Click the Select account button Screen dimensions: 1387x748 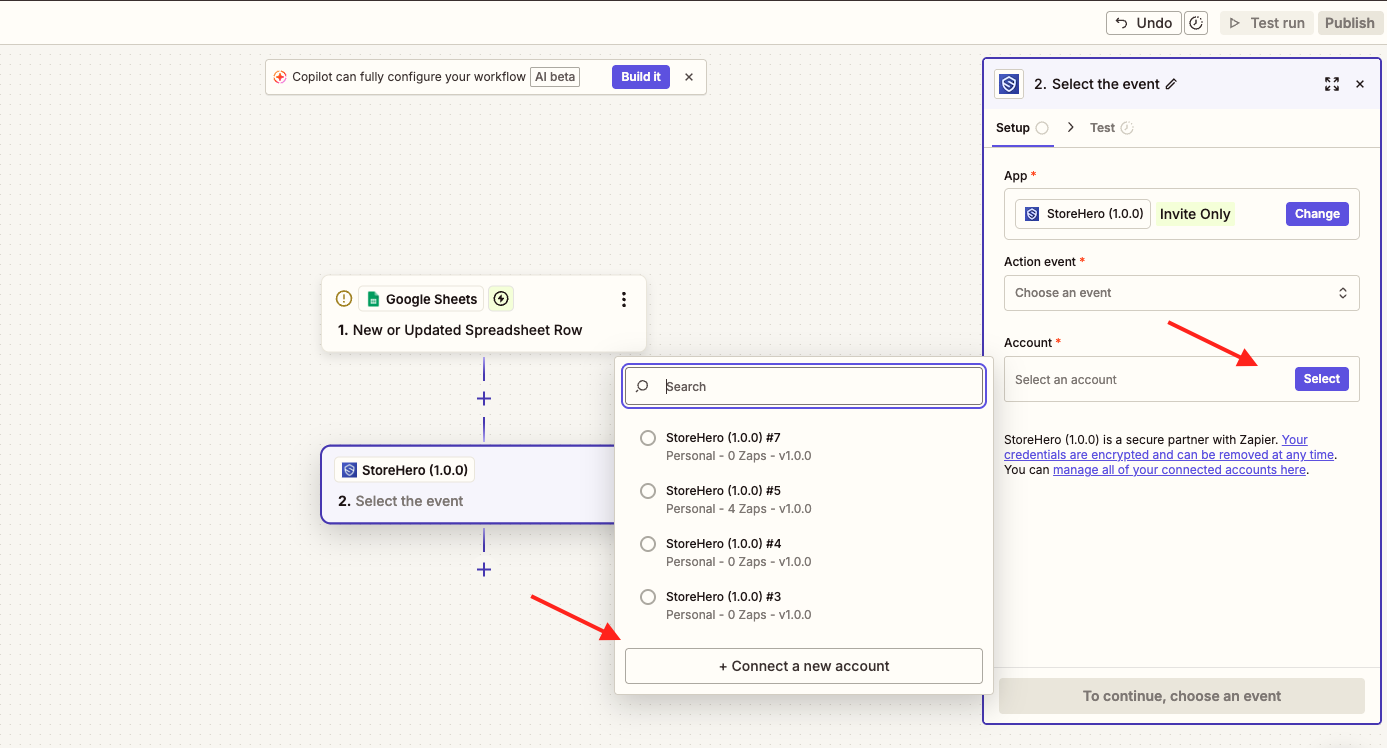click(x=1321, y=379)
